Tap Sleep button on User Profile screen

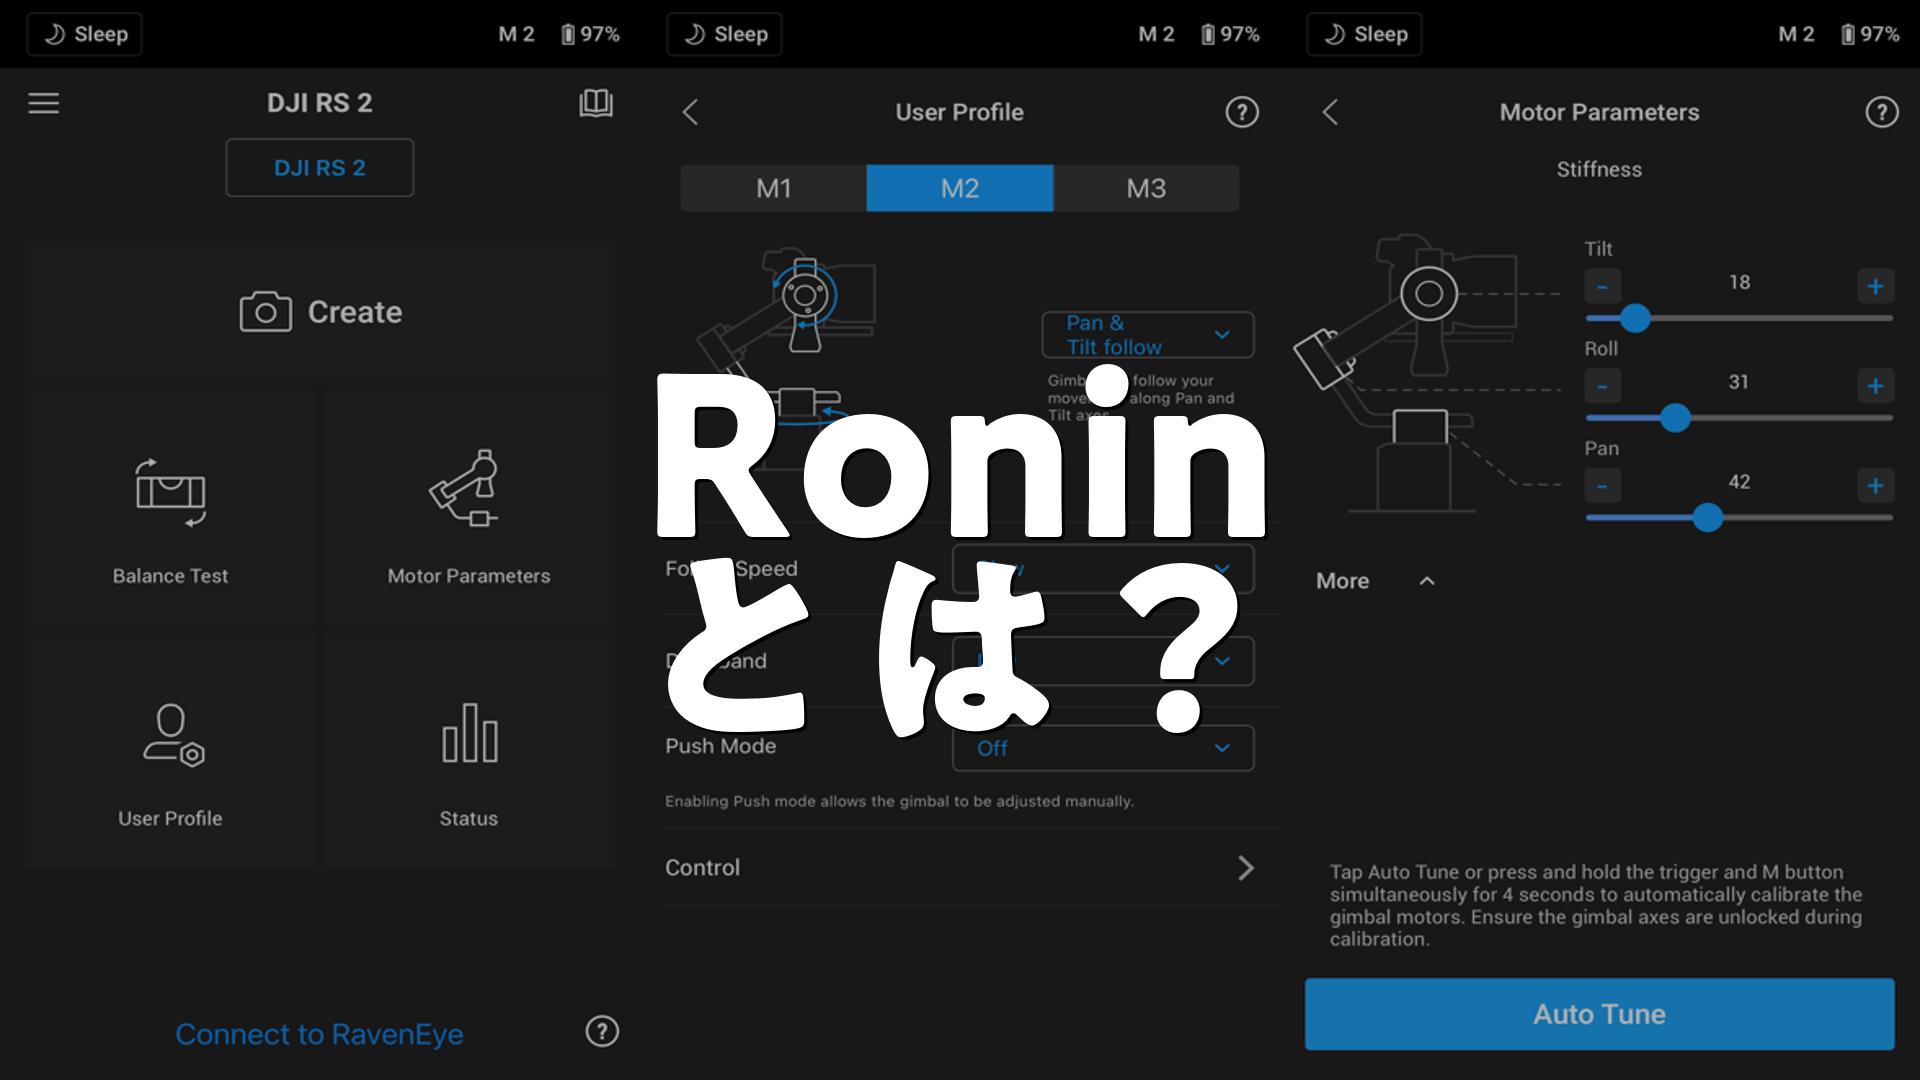pos(725,34)
